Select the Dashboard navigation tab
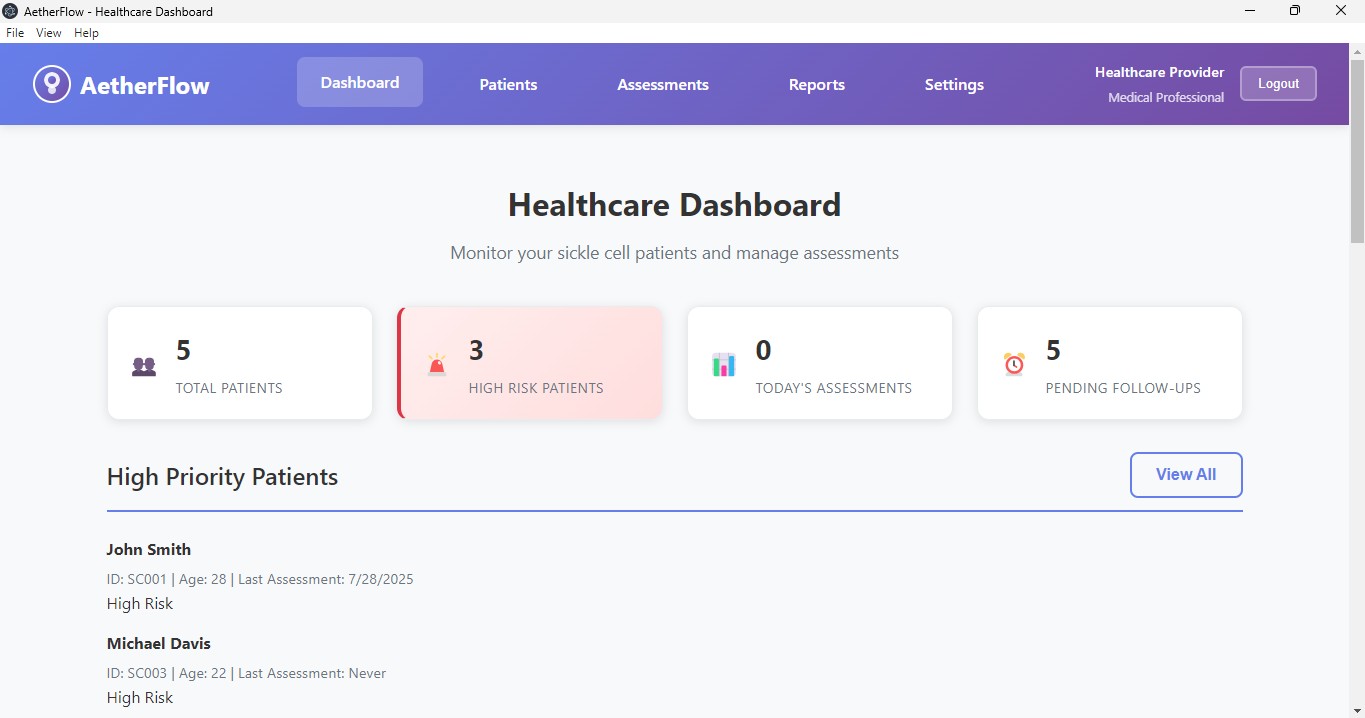 pyautogui.click(x=359, y=84)
